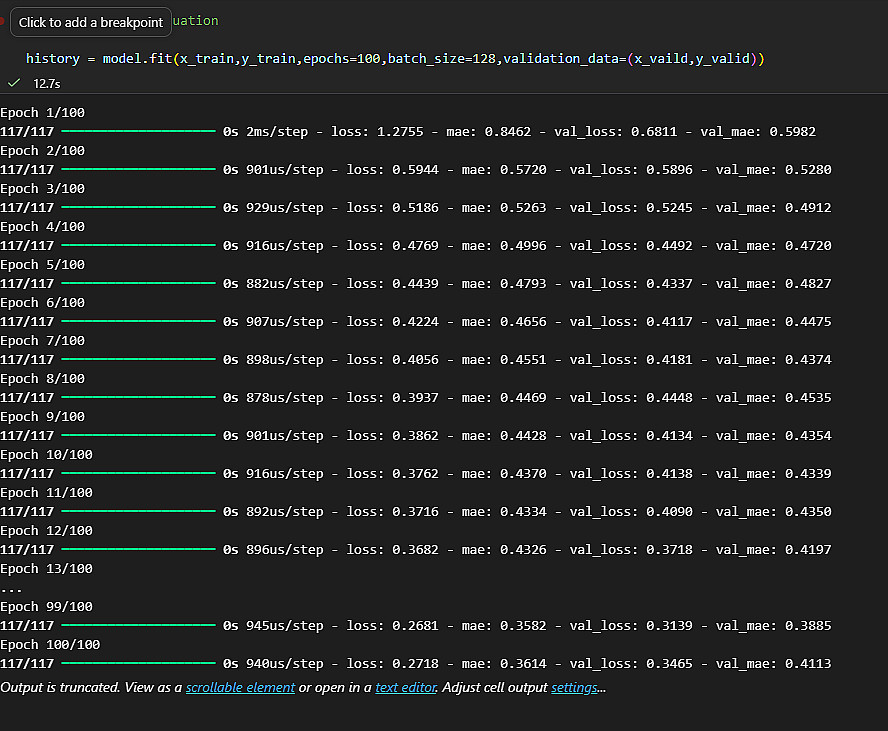This screenshot has height=731, width=888.
Task: Click the 12.7s execution time label
Action: point(47,84)
